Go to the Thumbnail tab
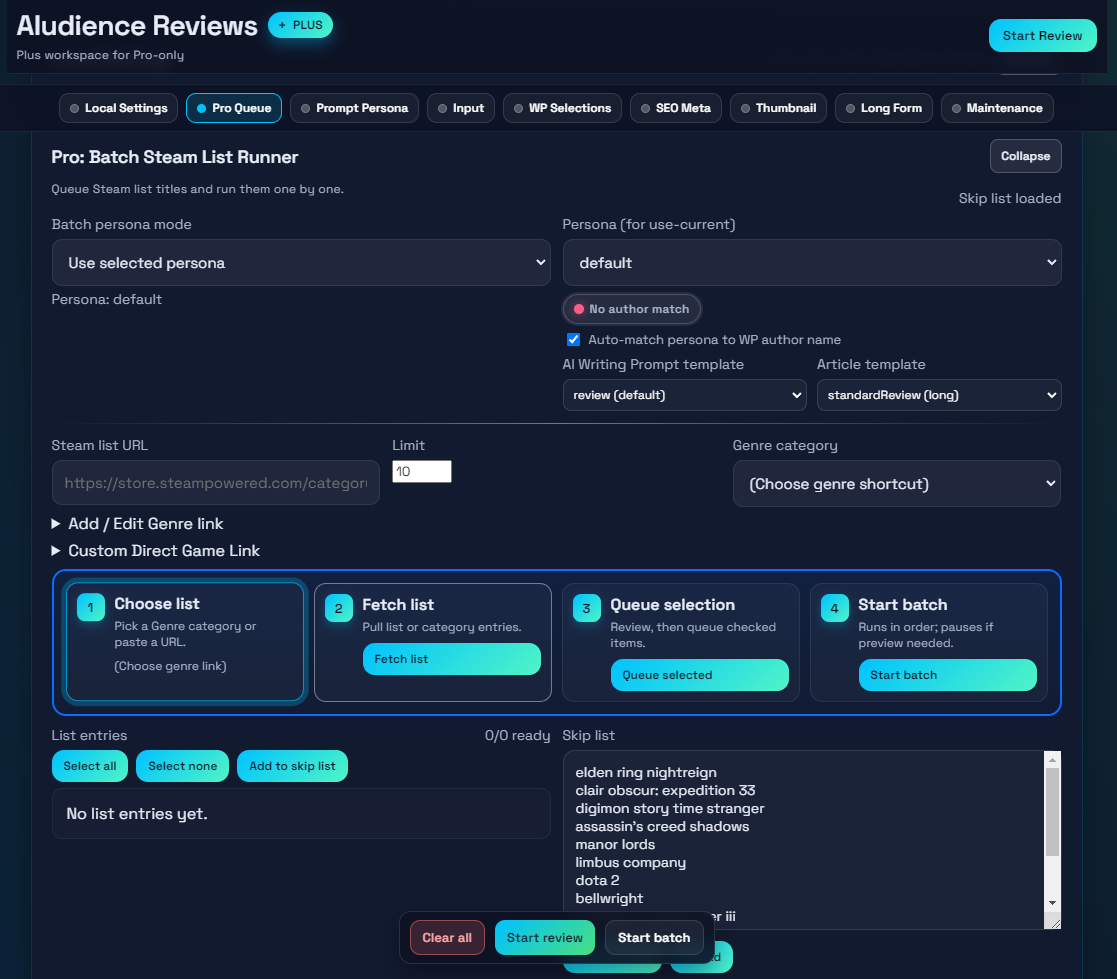Screen dimensions: 1117x979 click(x=778, y=108)
